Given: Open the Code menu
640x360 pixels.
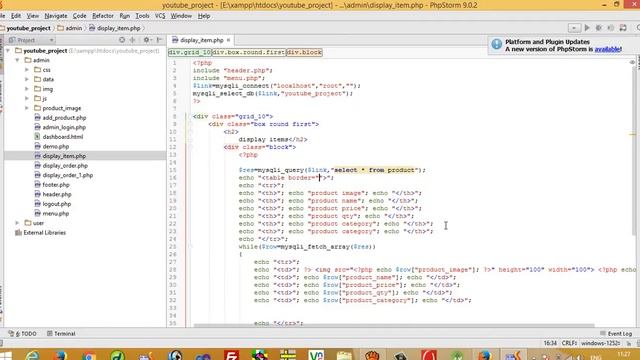Looking at the screenshot, I should pos(80,16).
